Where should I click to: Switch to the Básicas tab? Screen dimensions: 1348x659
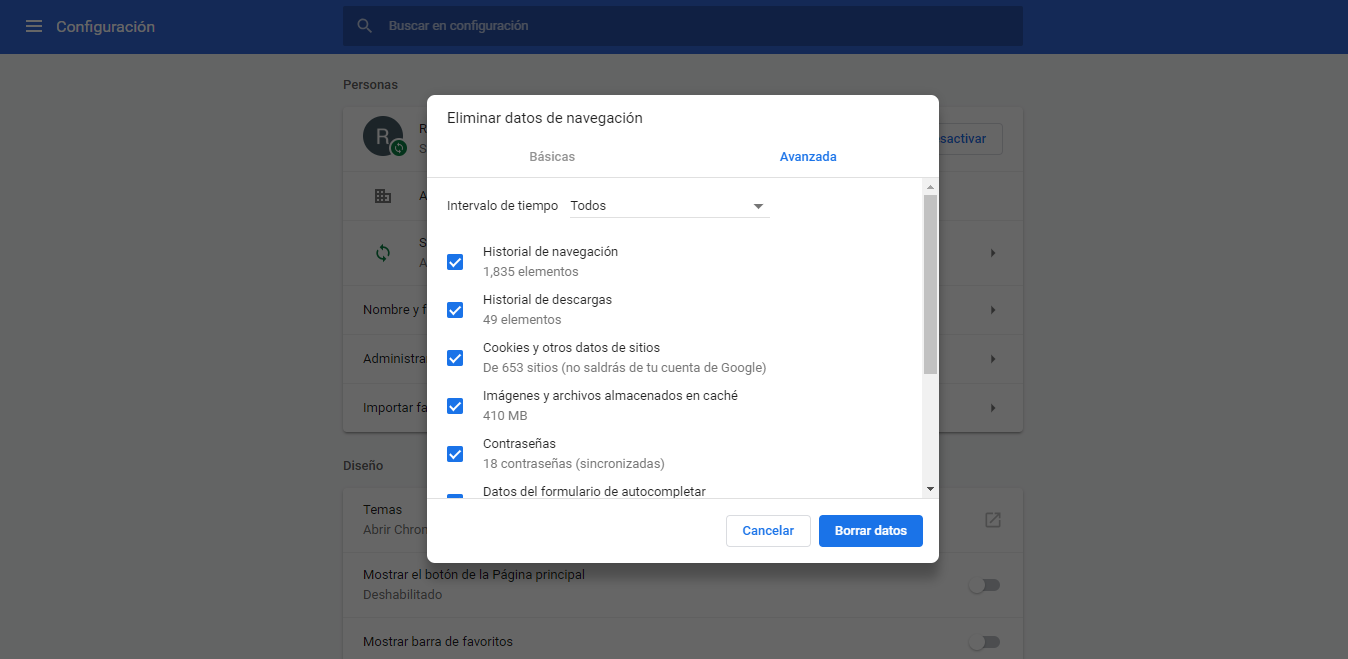(552, 157)
